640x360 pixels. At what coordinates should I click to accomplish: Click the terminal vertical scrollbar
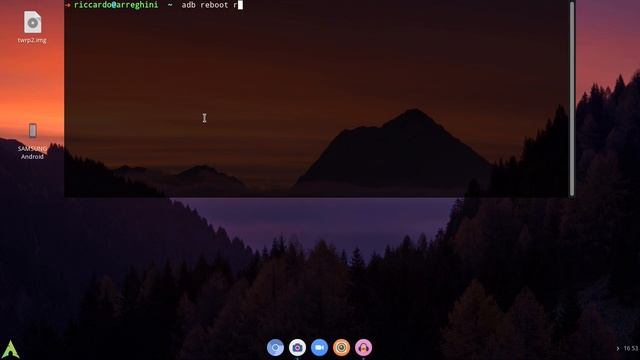572,98
